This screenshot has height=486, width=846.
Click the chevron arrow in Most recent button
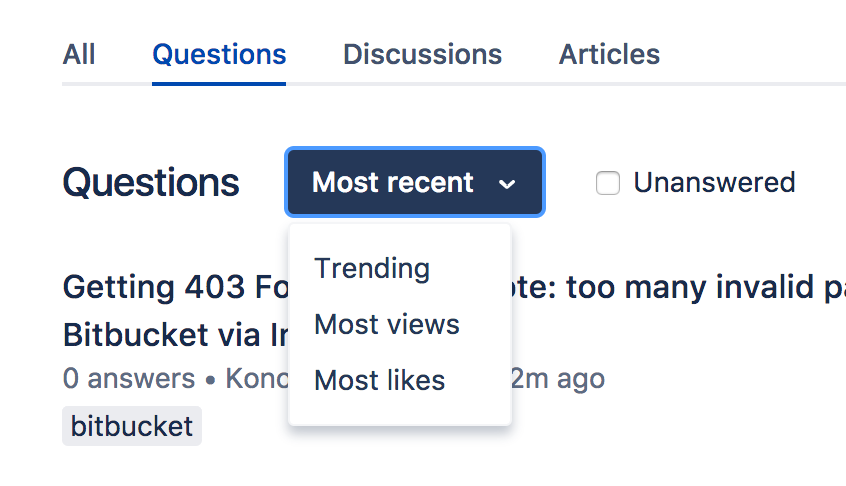(x=507, y=184)
